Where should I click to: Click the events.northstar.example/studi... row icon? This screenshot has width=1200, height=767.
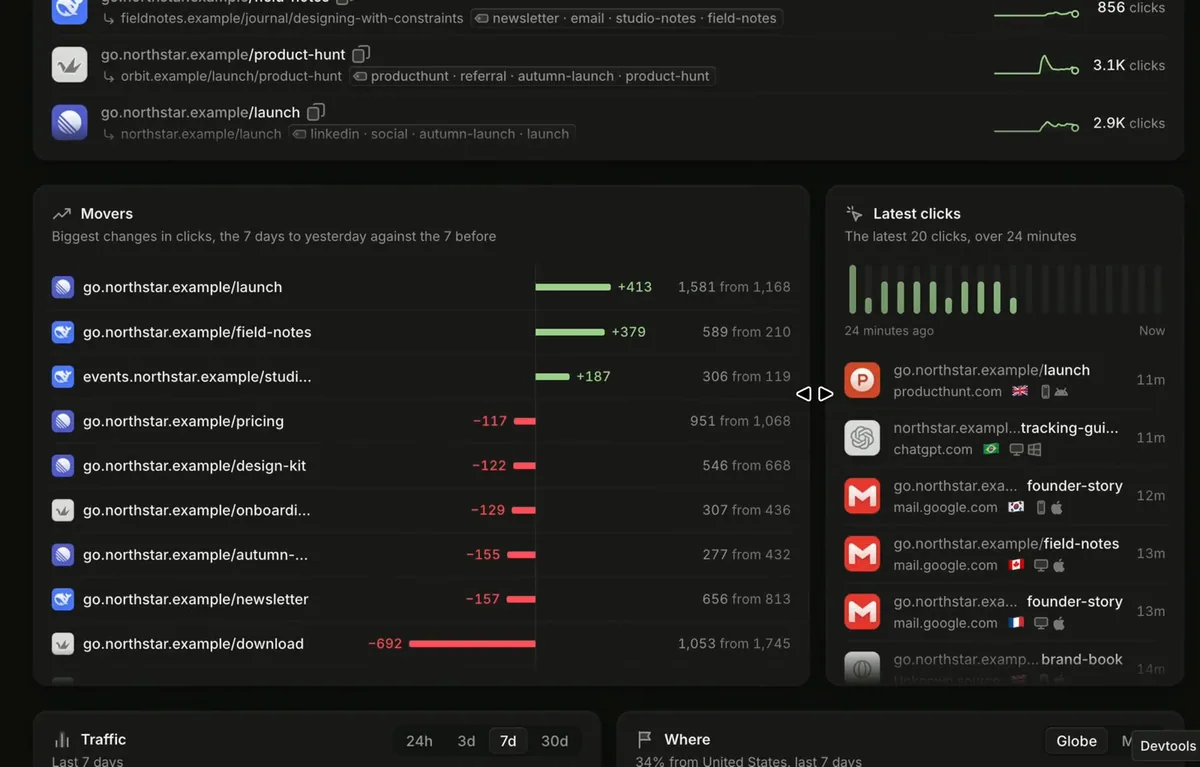63,377
